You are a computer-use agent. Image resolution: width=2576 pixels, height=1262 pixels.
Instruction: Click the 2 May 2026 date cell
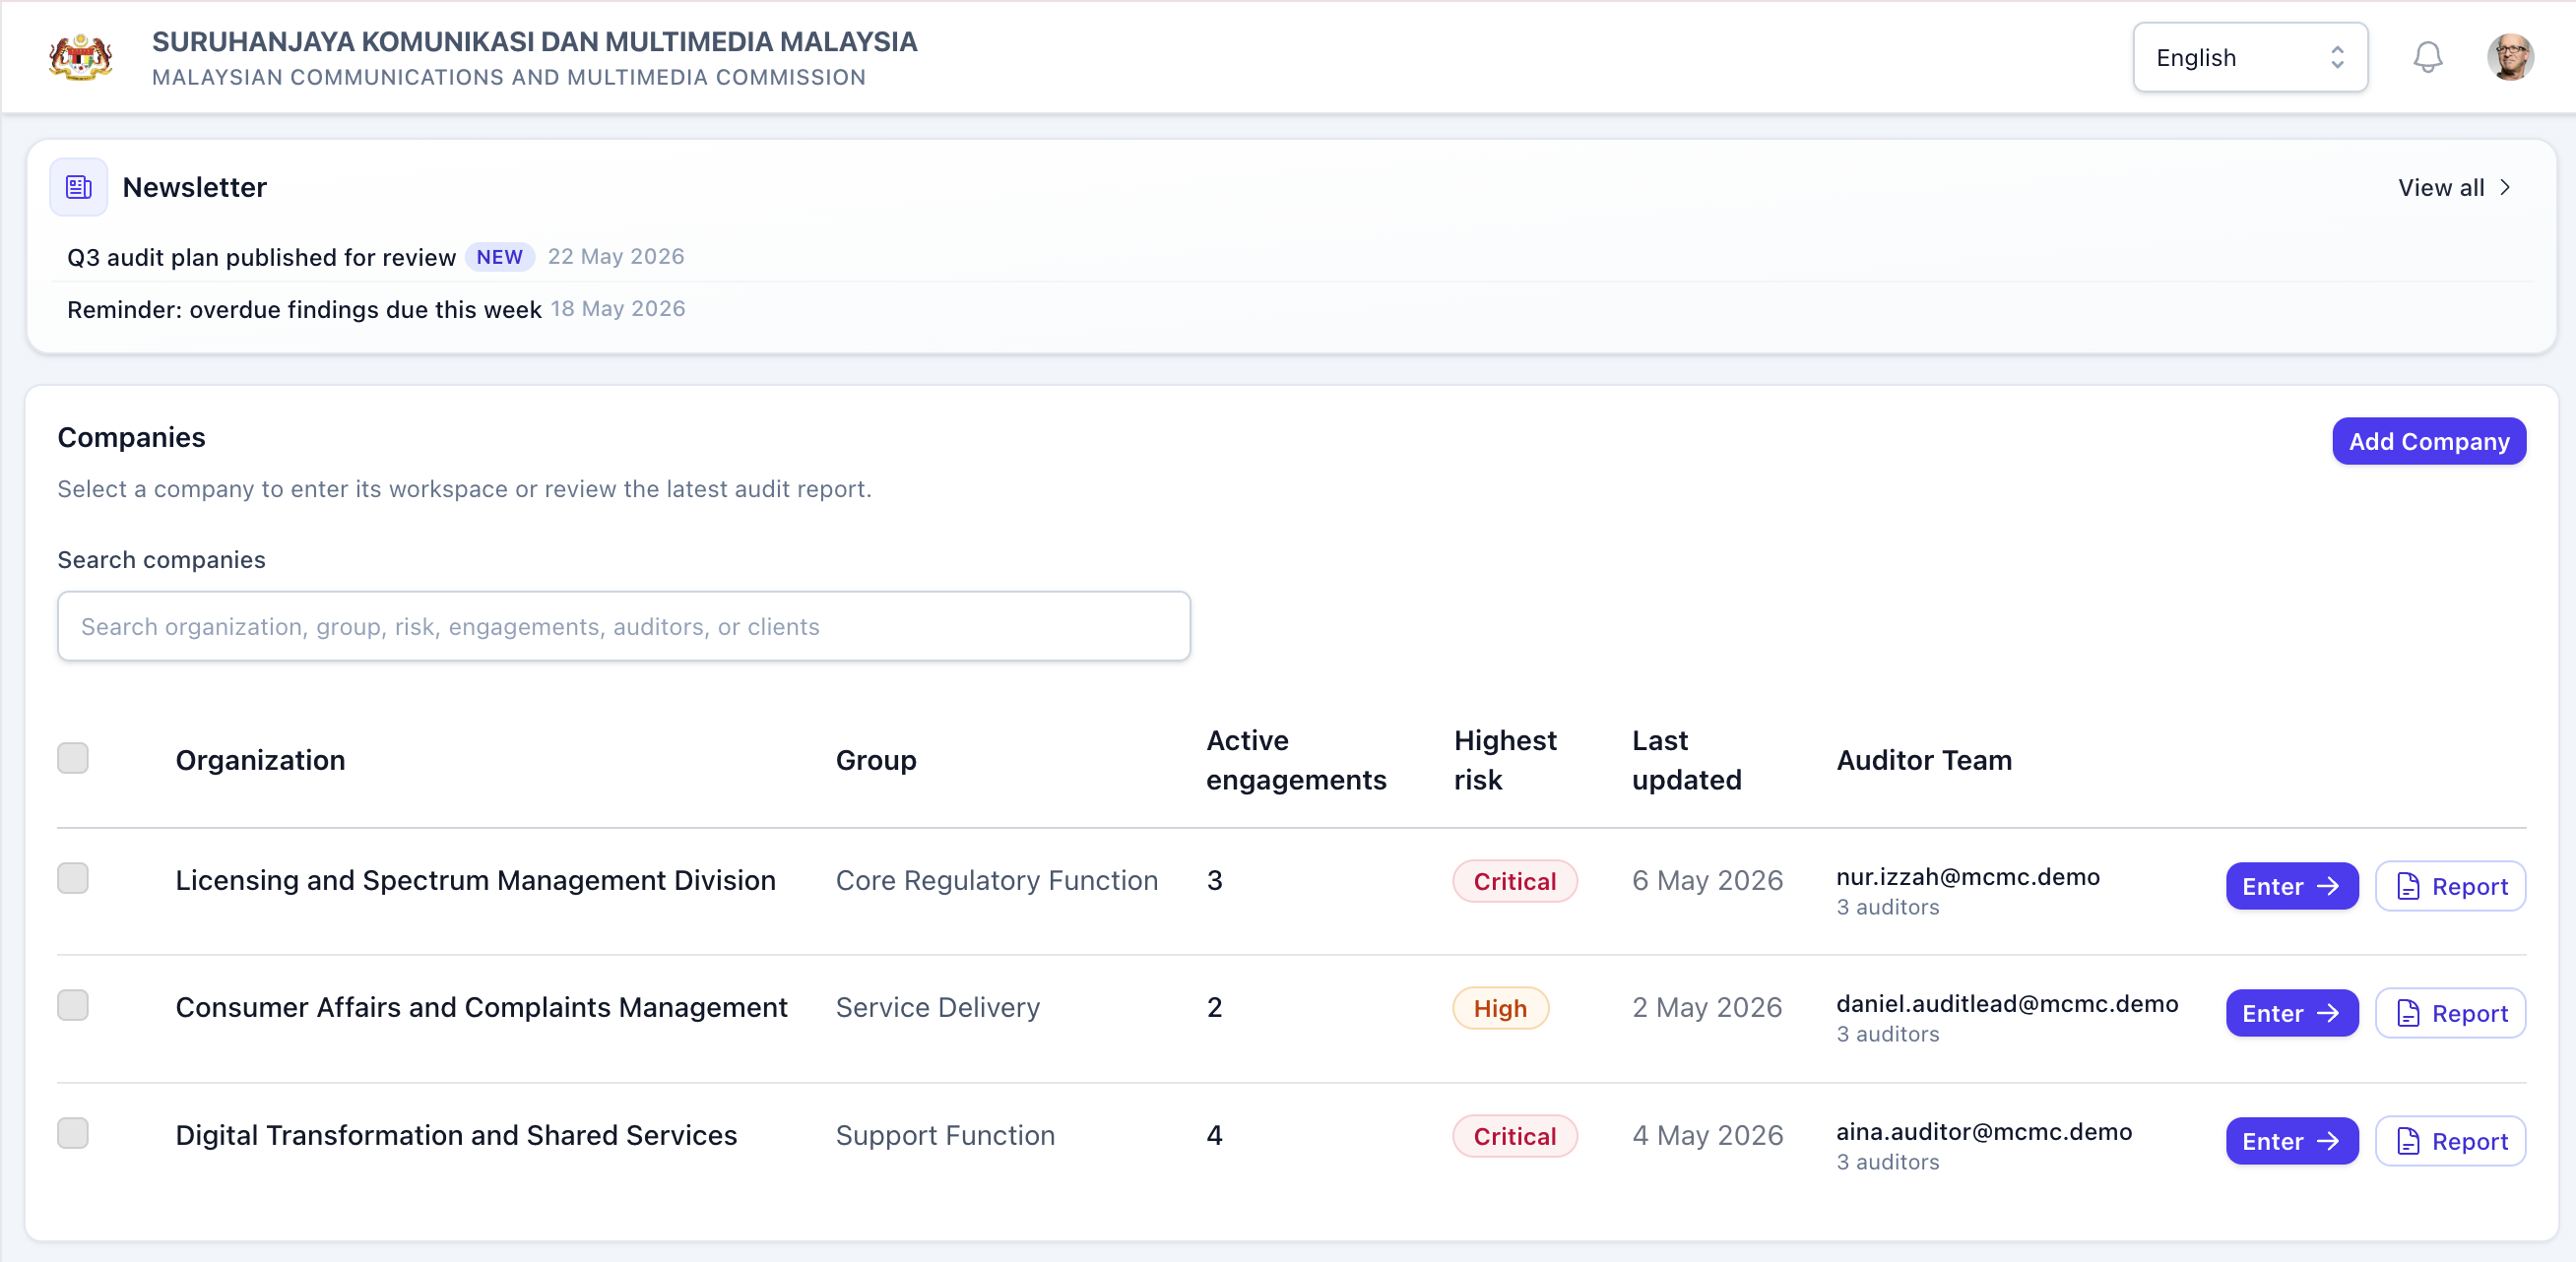1707,1007
